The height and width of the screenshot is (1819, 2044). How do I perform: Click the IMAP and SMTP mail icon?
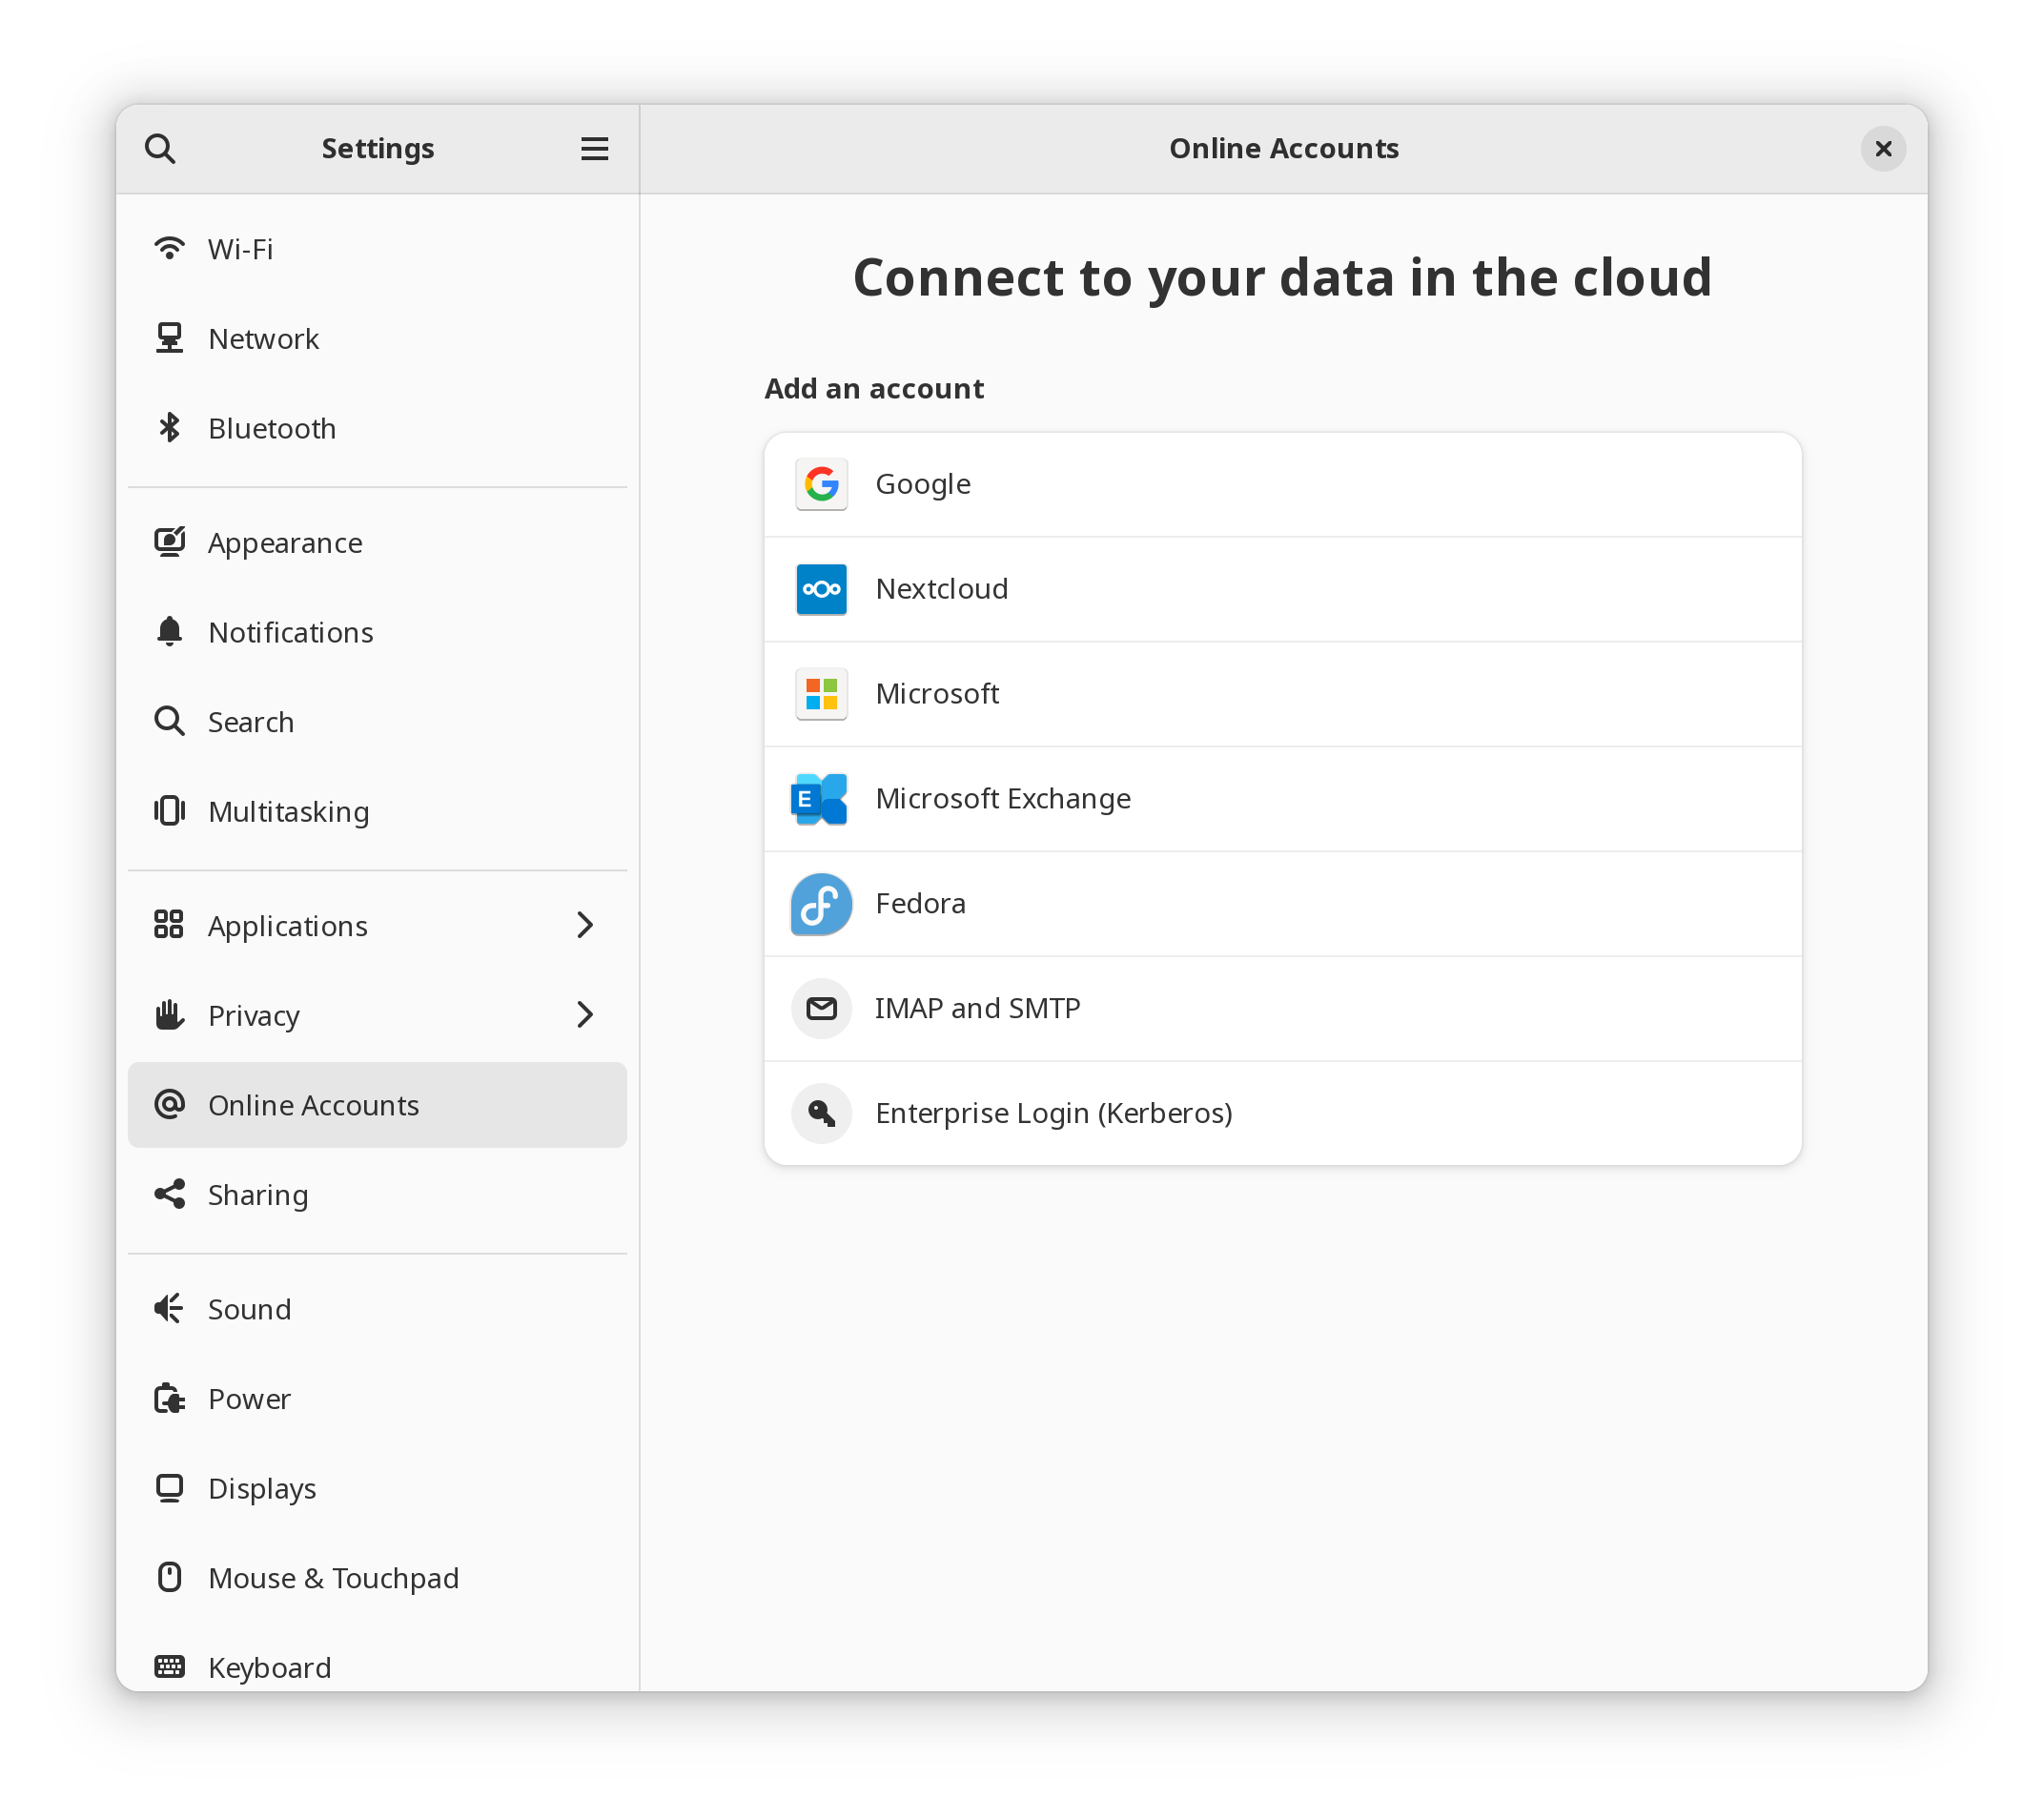[x=821, y=1008]
